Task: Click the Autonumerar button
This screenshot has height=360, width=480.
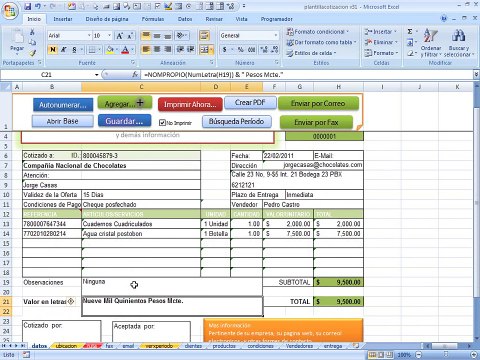Action: tap(63, 105)
